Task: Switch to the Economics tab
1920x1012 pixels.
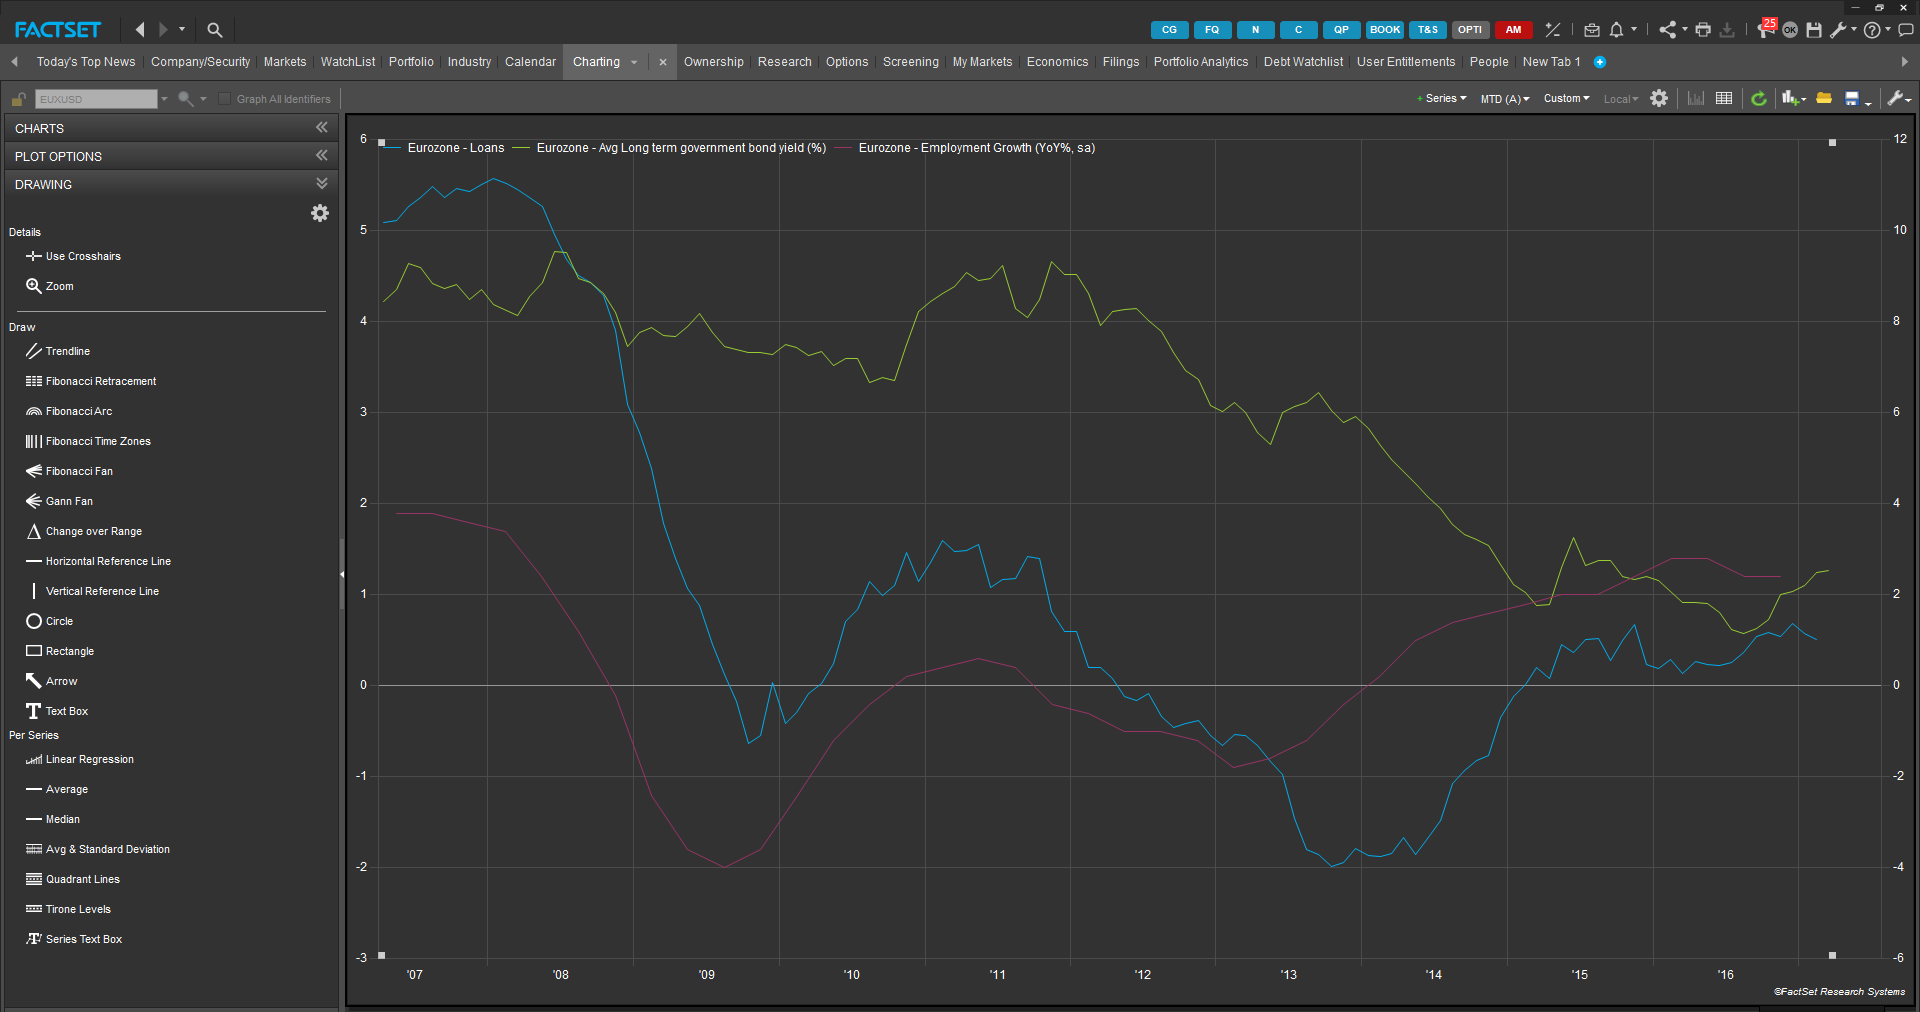Action: 1057,62
